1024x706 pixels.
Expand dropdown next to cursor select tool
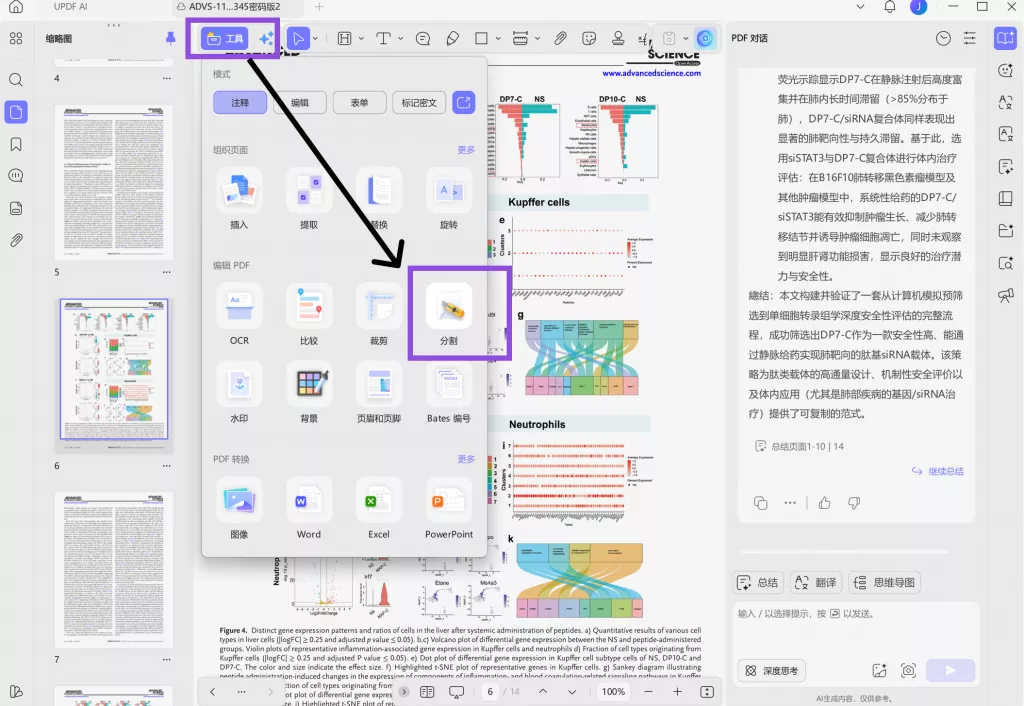(315, 39)
